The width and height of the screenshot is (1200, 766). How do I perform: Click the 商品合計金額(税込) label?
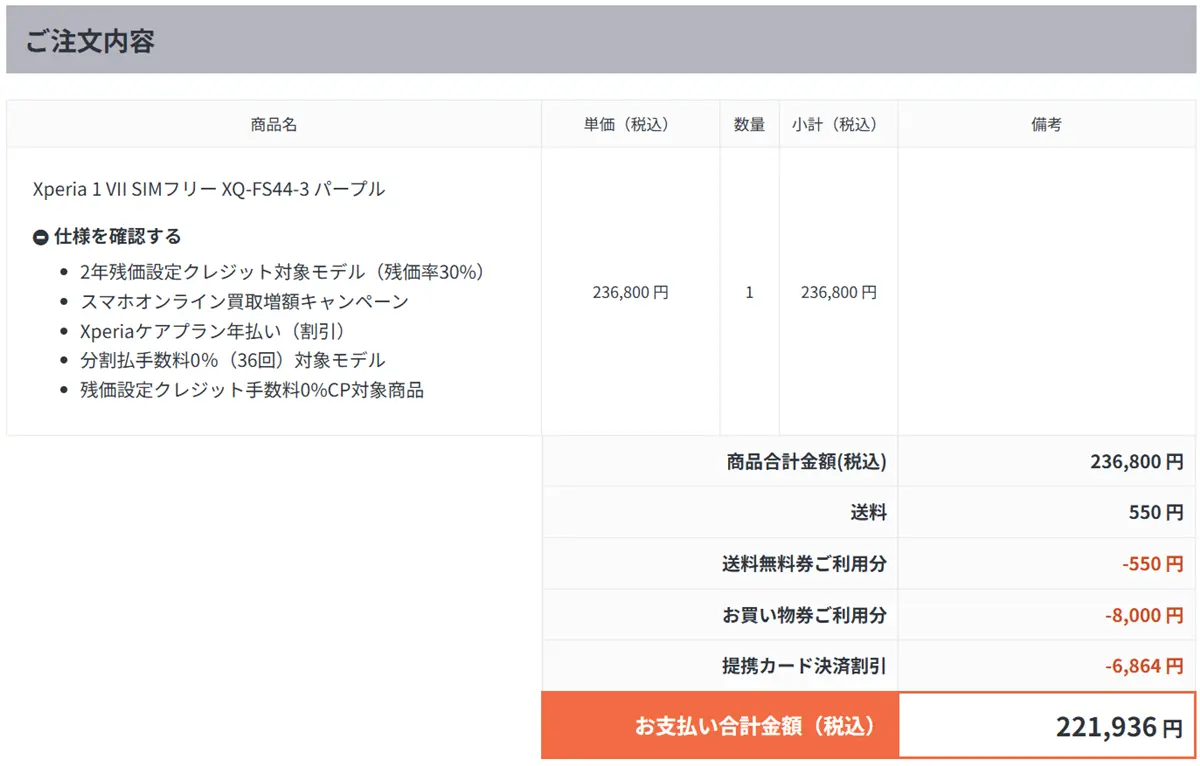point(806,462)
